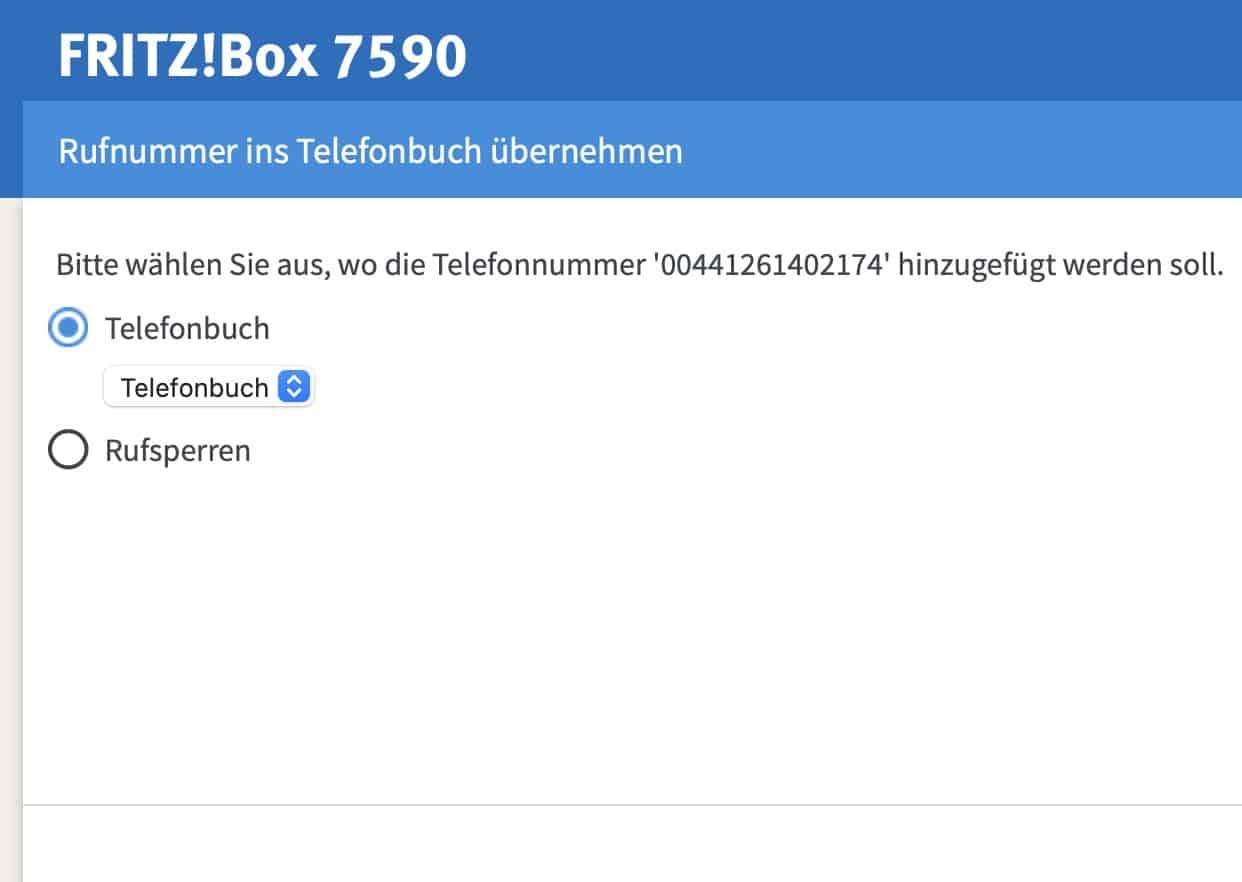Click the dark blue top header bar
Image resolution: width=1242 pixels, height=882 pixels.
pyautogui.click(x=850, y=50)
